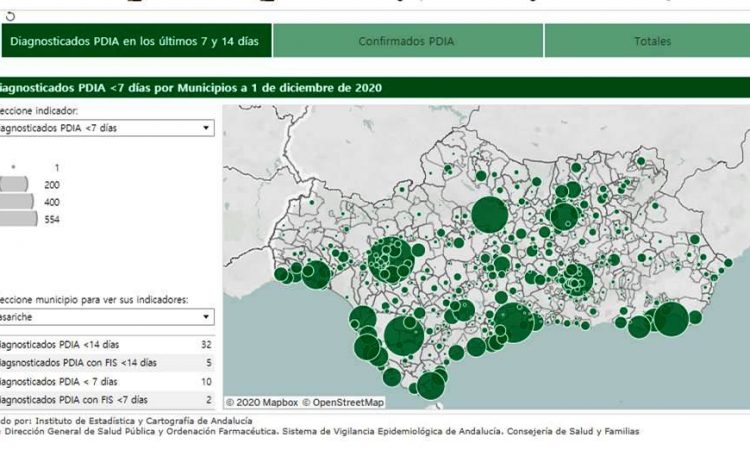This screenshot has width=750, height=450.
Task: Click the 400 size legend marker
Action: (x=16, y=202)
